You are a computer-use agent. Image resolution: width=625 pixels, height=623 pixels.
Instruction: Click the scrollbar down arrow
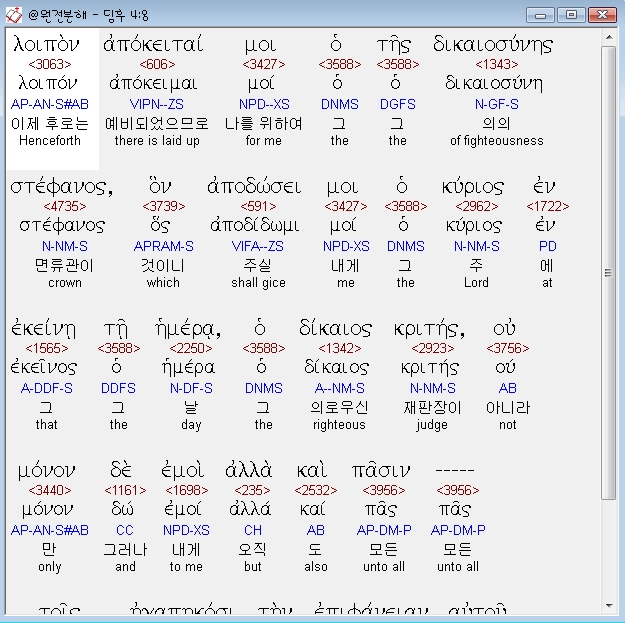tap(609, 605)
